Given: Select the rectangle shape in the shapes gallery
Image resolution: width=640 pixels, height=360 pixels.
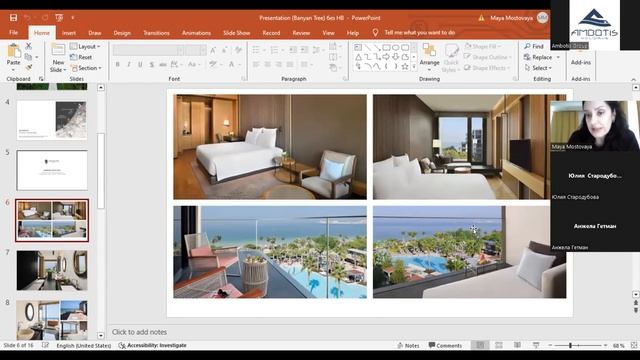Looking at the screenshot, I should 387,48.
